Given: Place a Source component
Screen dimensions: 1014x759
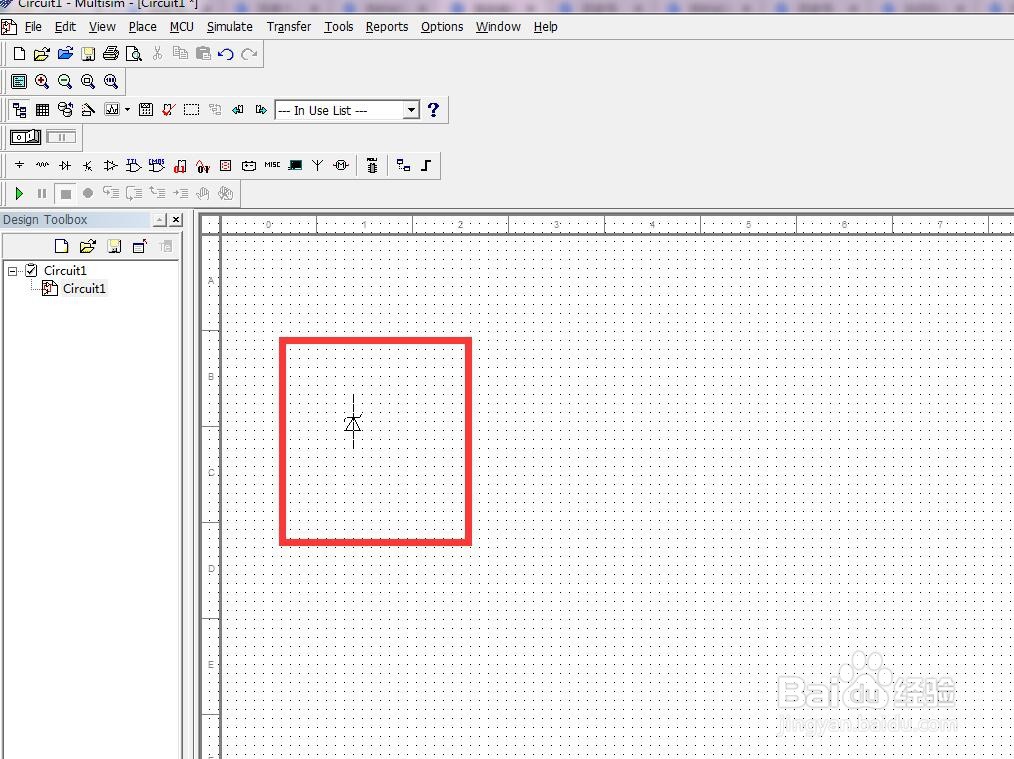Looking at the screenshot, I should tap(19, 166).
